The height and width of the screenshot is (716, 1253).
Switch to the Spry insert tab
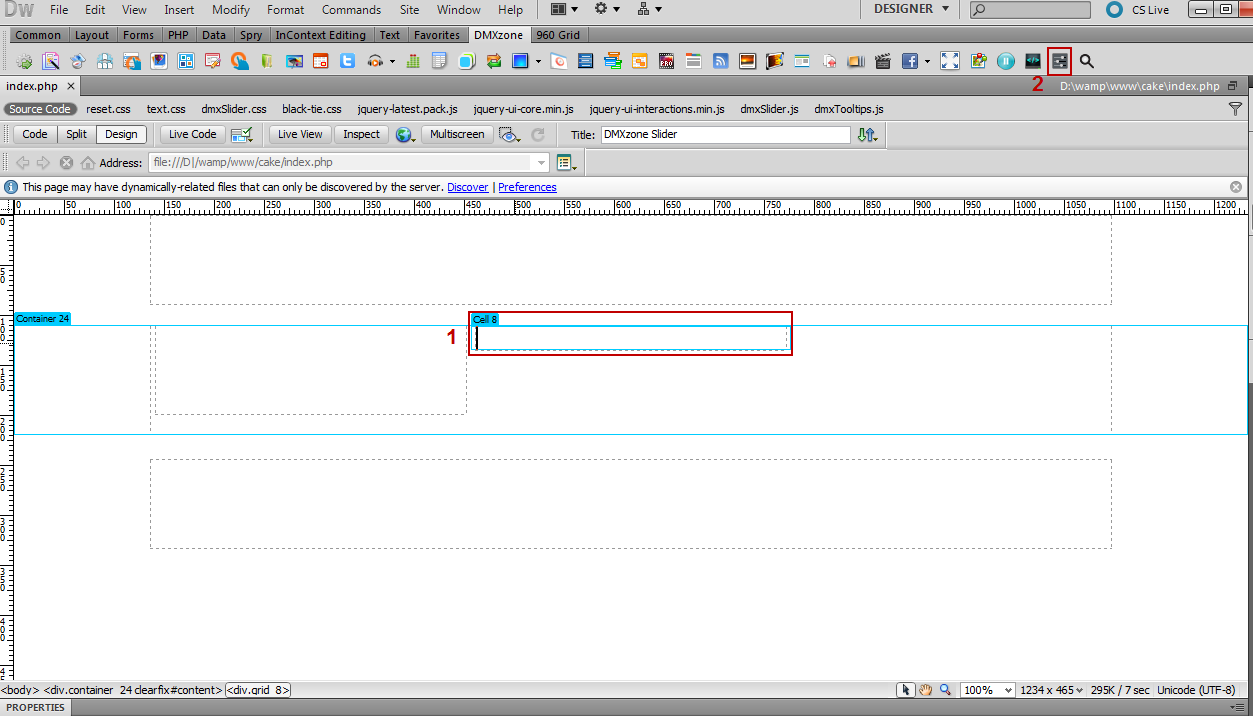251,35
